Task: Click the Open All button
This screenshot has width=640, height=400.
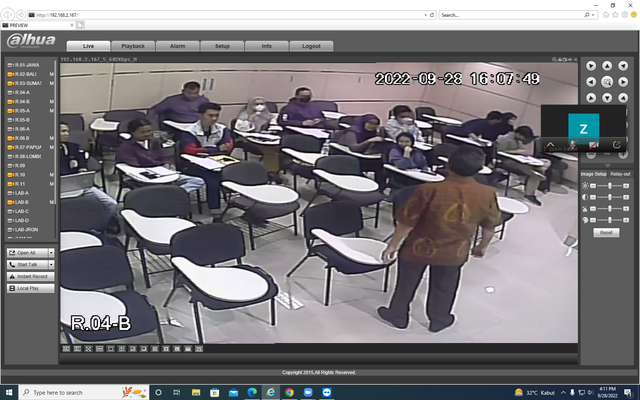Action: tap(27, 253)
